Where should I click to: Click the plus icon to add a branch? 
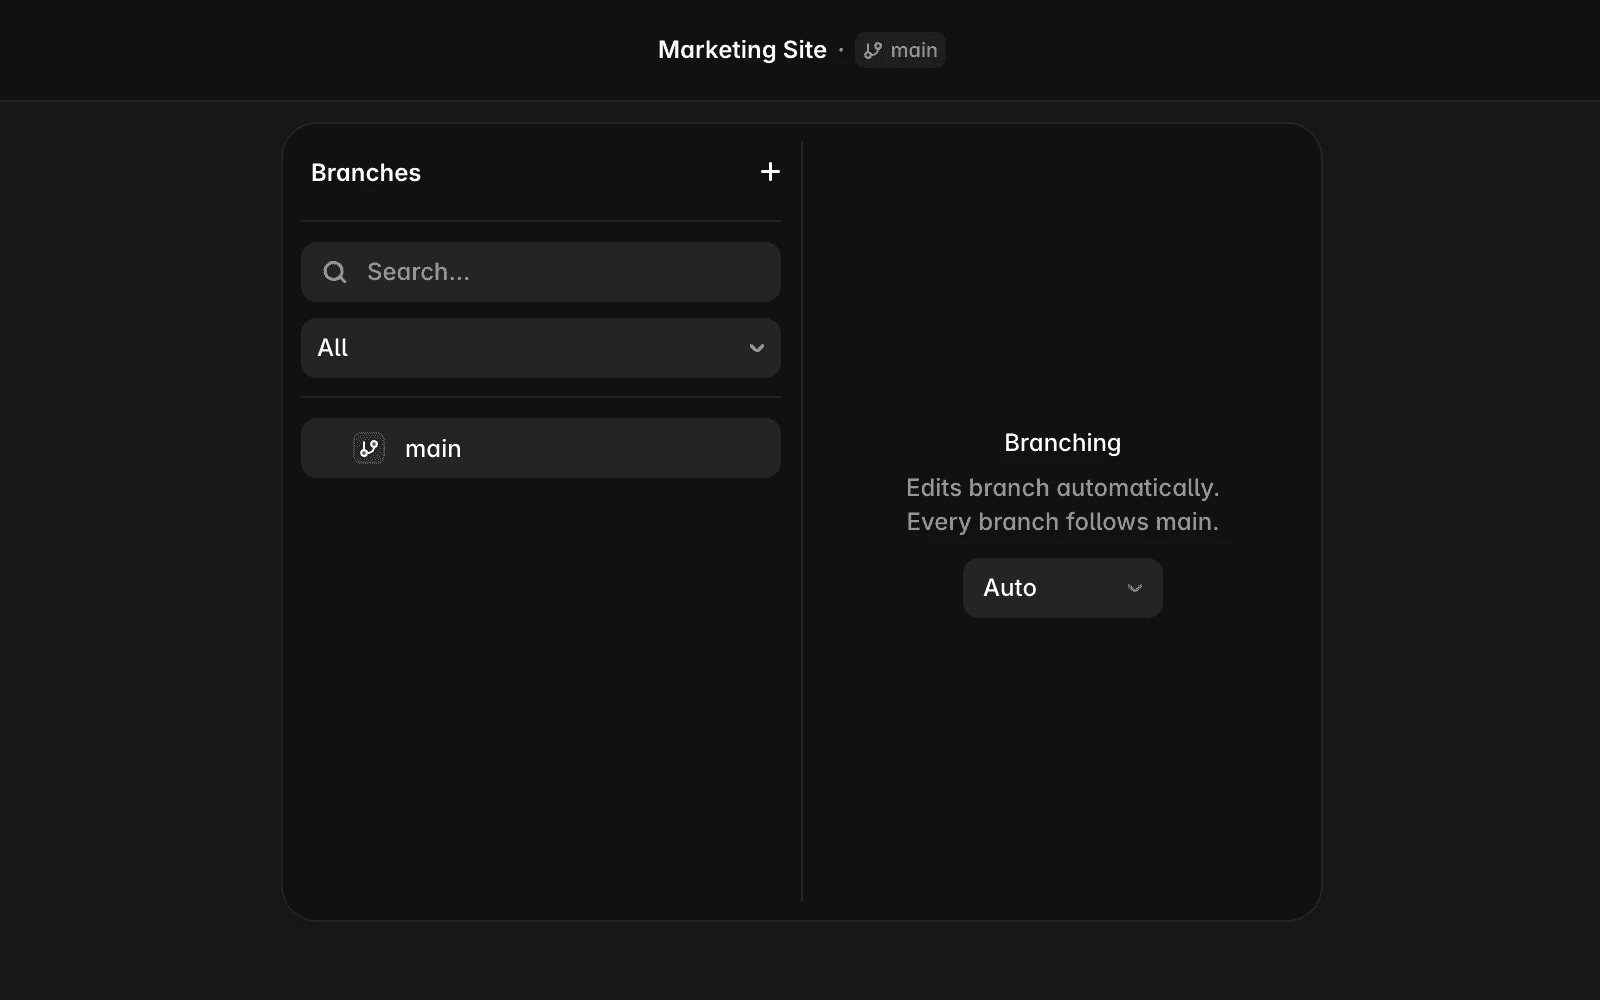pos(770,172)
